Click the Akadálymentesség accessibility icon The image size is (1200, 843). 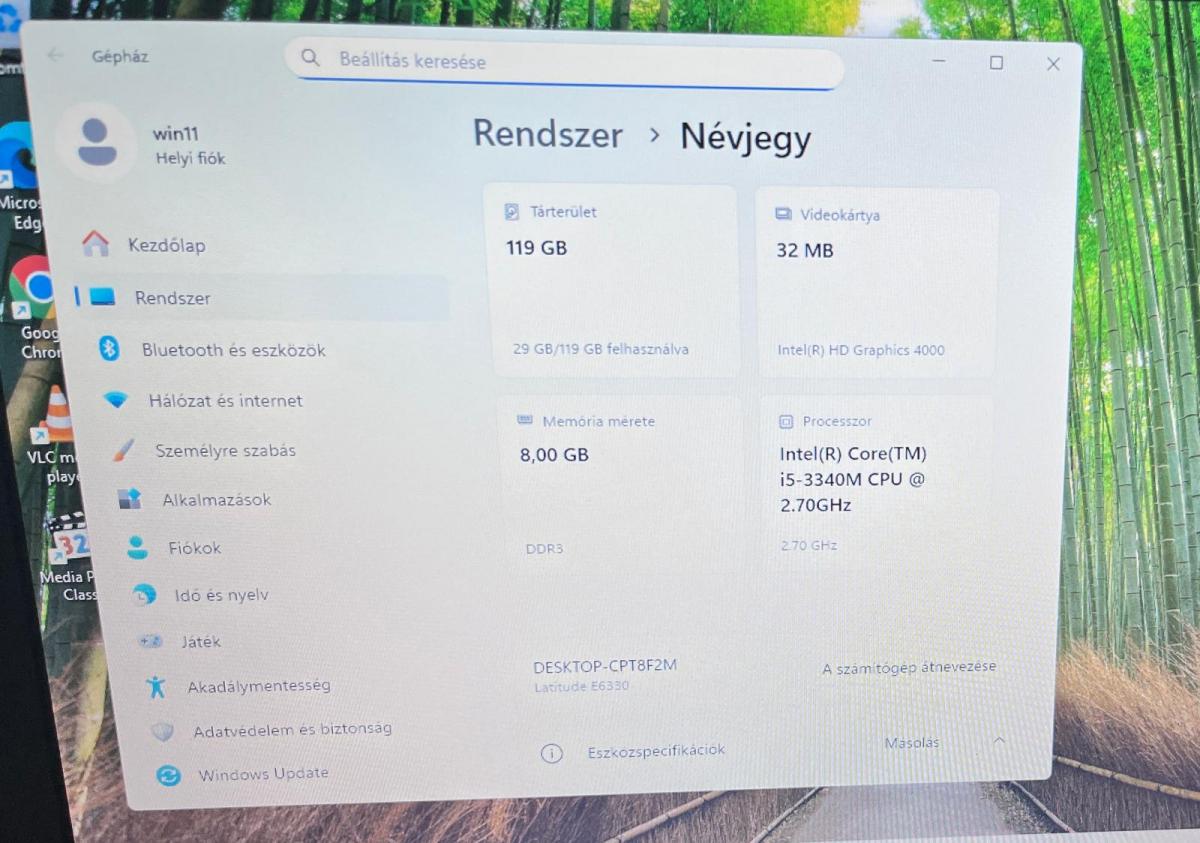pos(155,686)
